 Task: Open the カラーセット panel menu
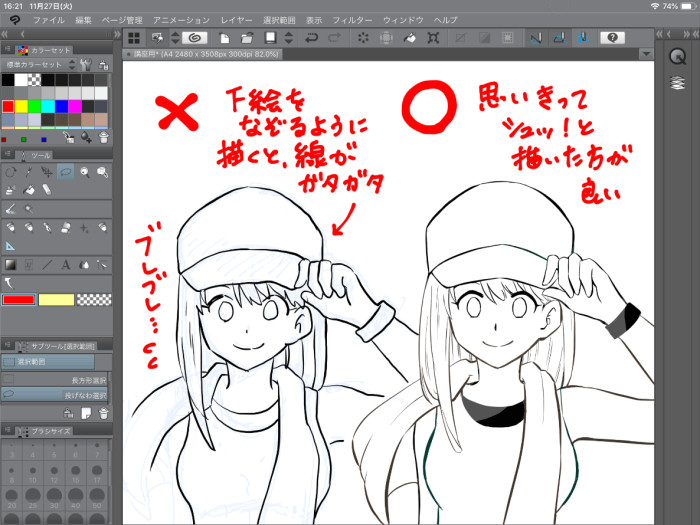[x=7, y=50]
